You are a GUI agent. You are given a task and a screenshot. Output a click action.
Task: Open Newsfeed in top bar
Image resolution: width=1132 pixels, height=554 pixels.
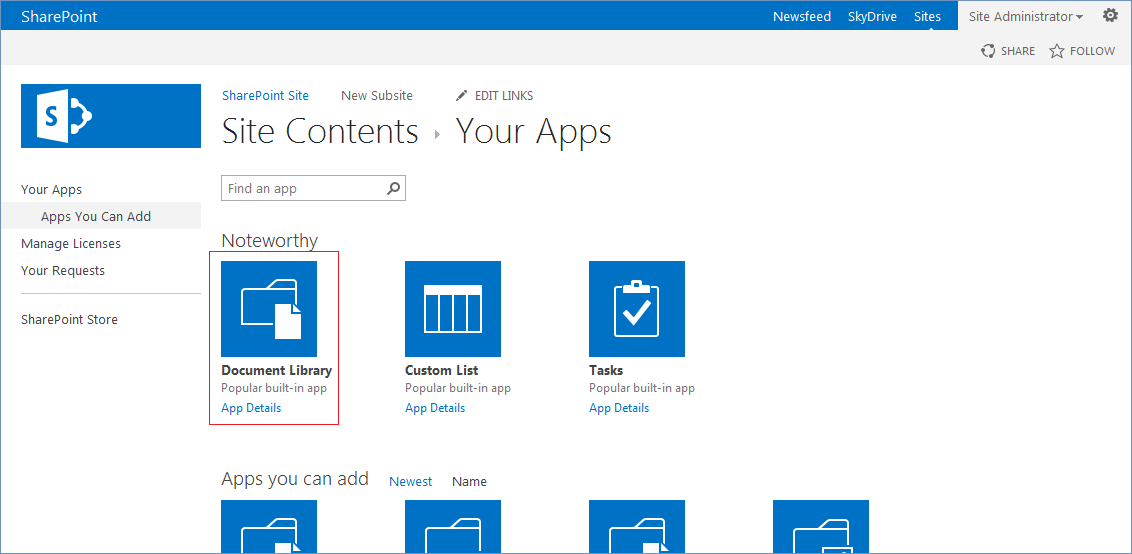coord(802,16)
